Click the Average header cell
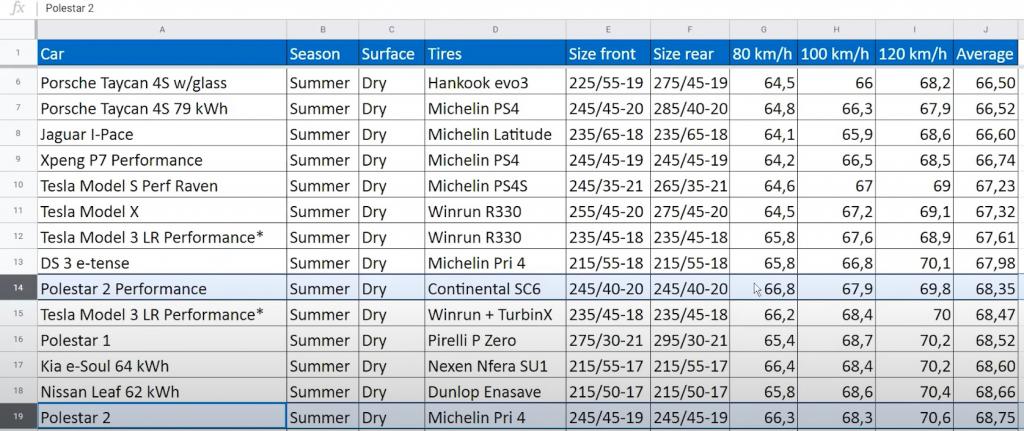The width and height of the screenshot is (1024, 431). click(985, 54)
